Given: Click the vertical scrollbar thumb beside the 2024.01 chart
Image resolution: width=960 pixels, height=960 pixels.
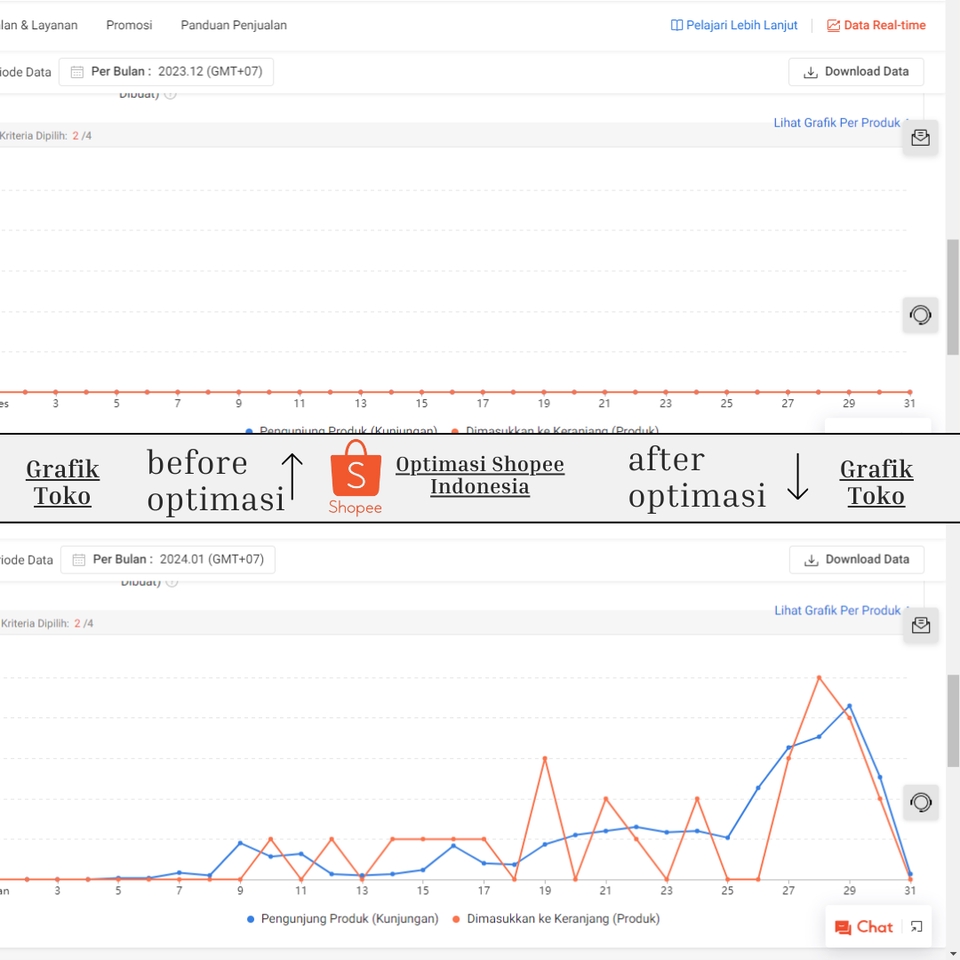Looking at the screenshot, I should [953, 720].
